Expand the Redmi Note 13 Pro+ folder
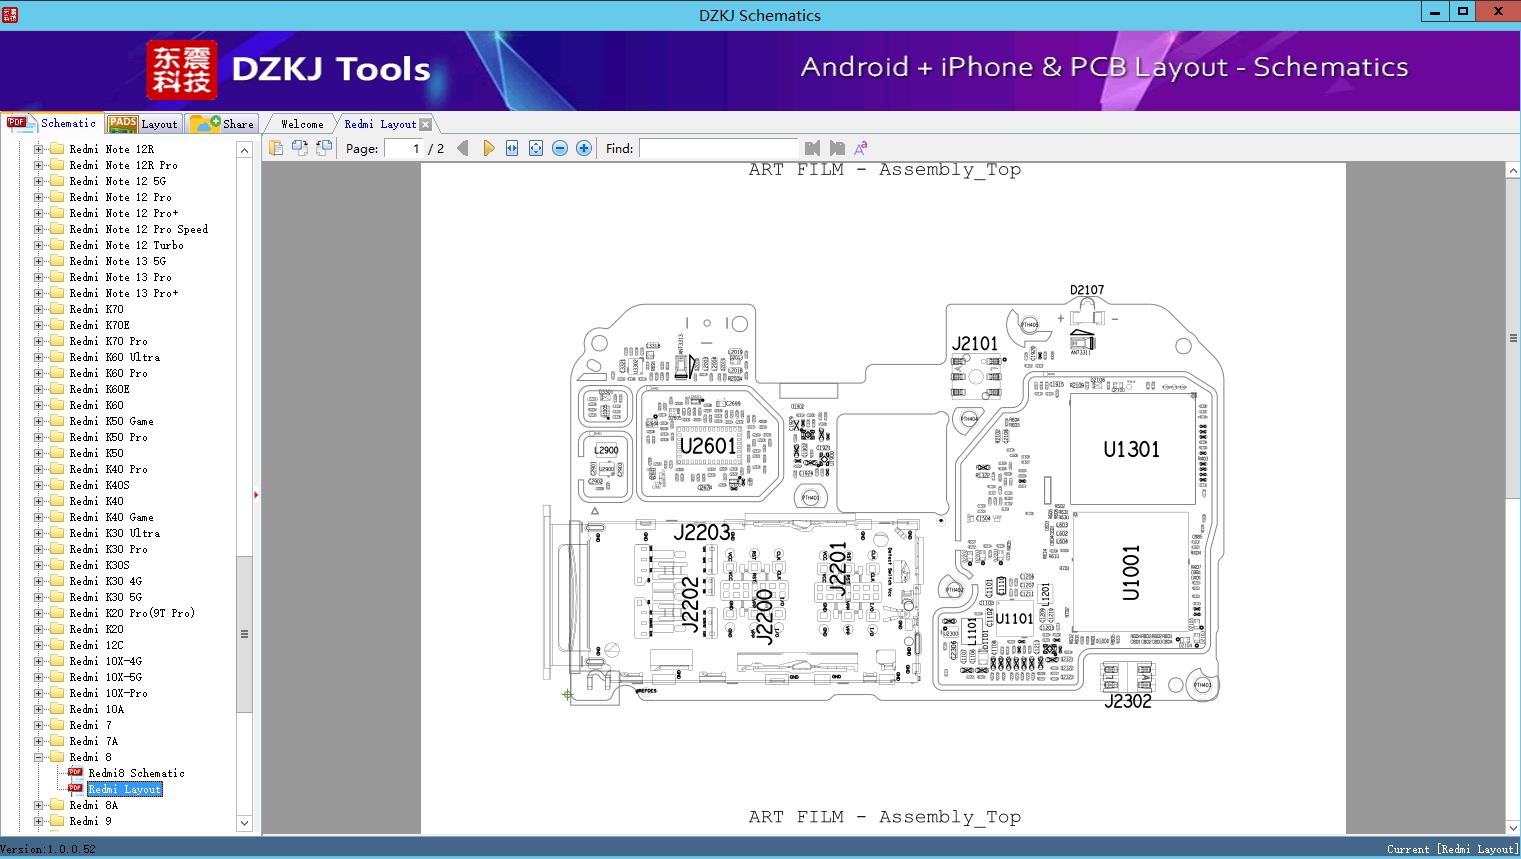Viewport: 1521px width, 859px height. click(x=38, y=293)
